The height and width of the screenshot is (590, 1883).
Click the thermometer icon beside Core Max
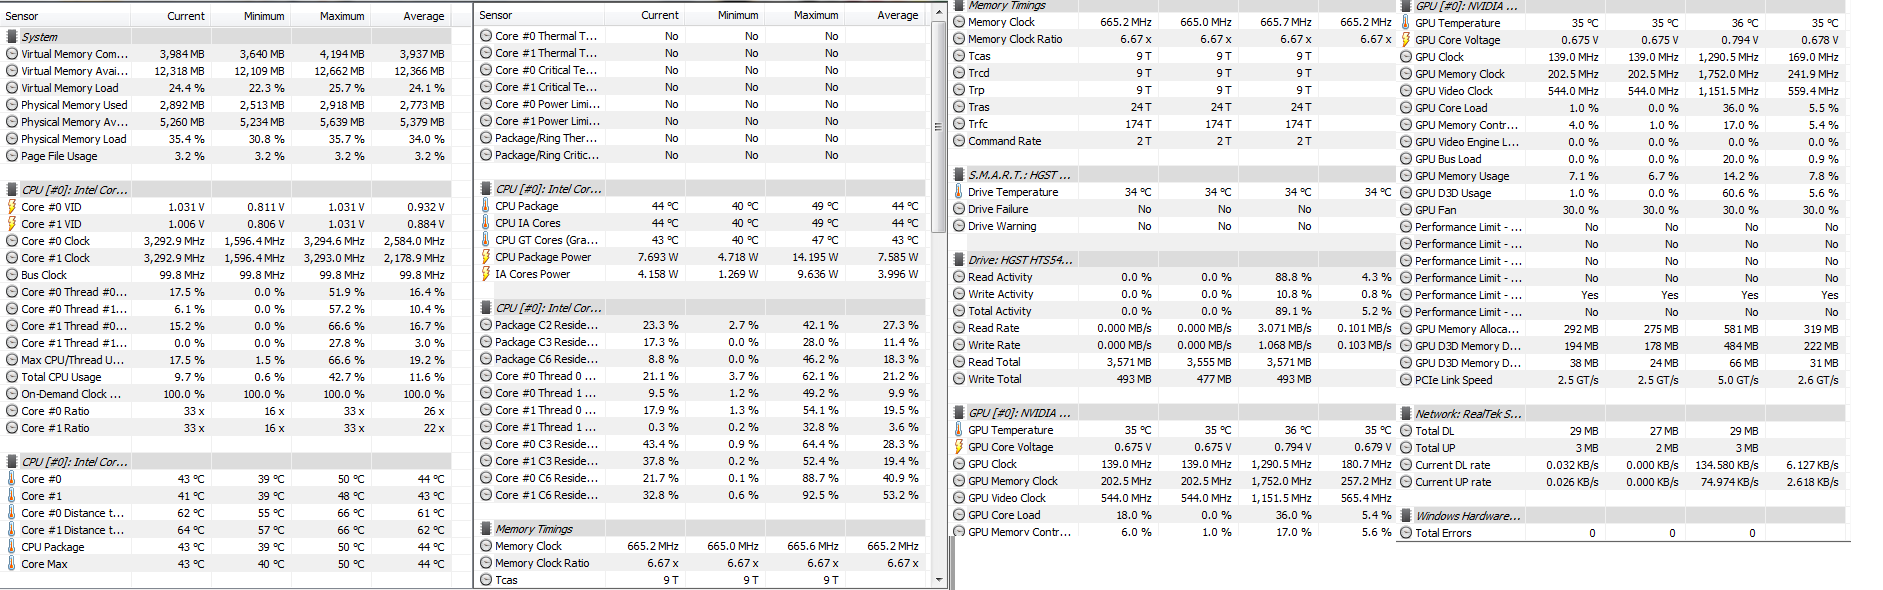(12, 564)
